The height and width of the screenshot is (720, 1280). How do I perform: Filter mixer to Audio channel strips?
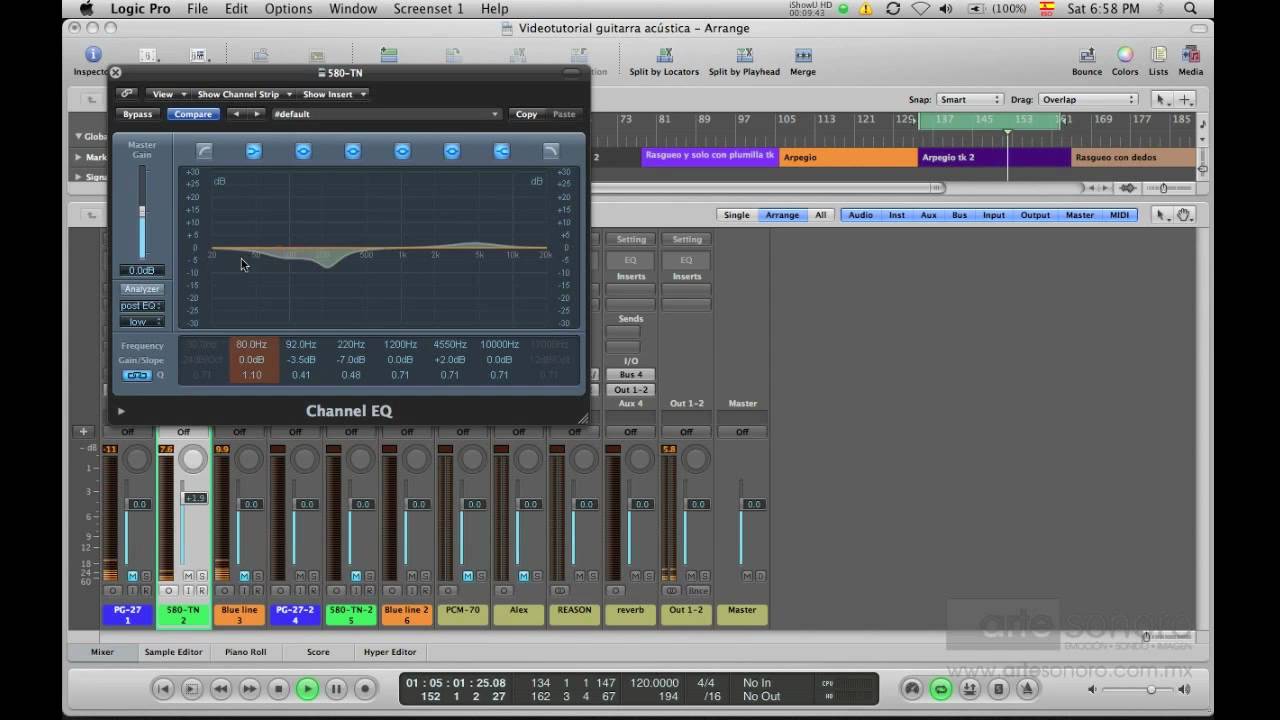tap(860, 215)
